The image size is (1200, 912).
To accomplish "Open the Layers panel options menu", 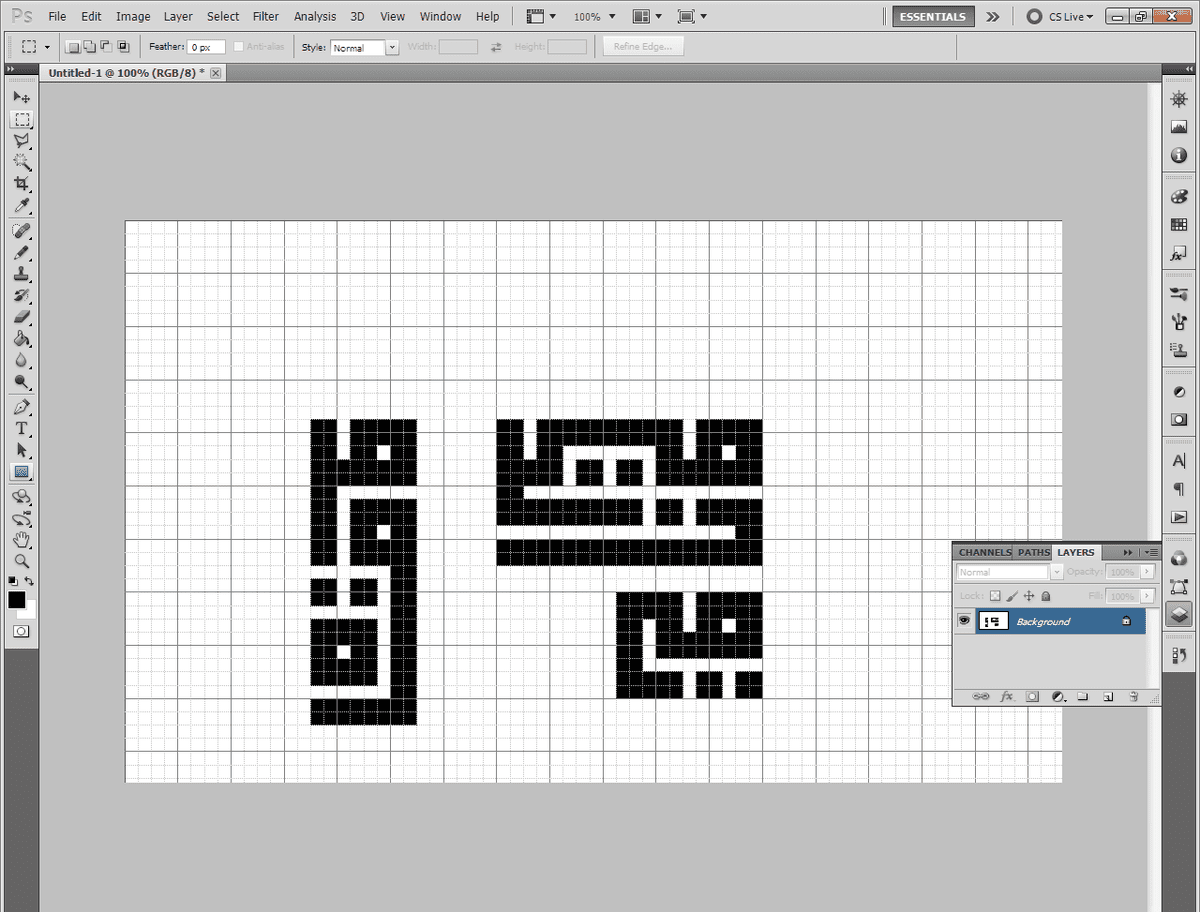I will point(1151,552).
